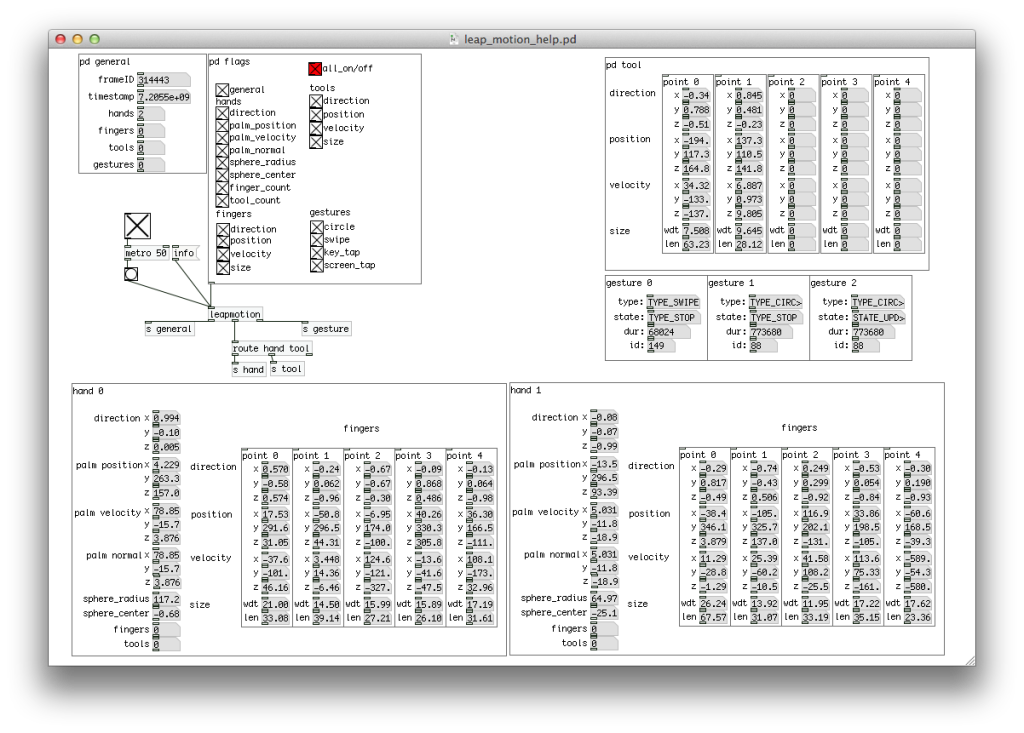The width and height of the screenshot is (1024, 733).
Task: Toggle the screen_tap gesture checkbox
Action: (318, 265)
